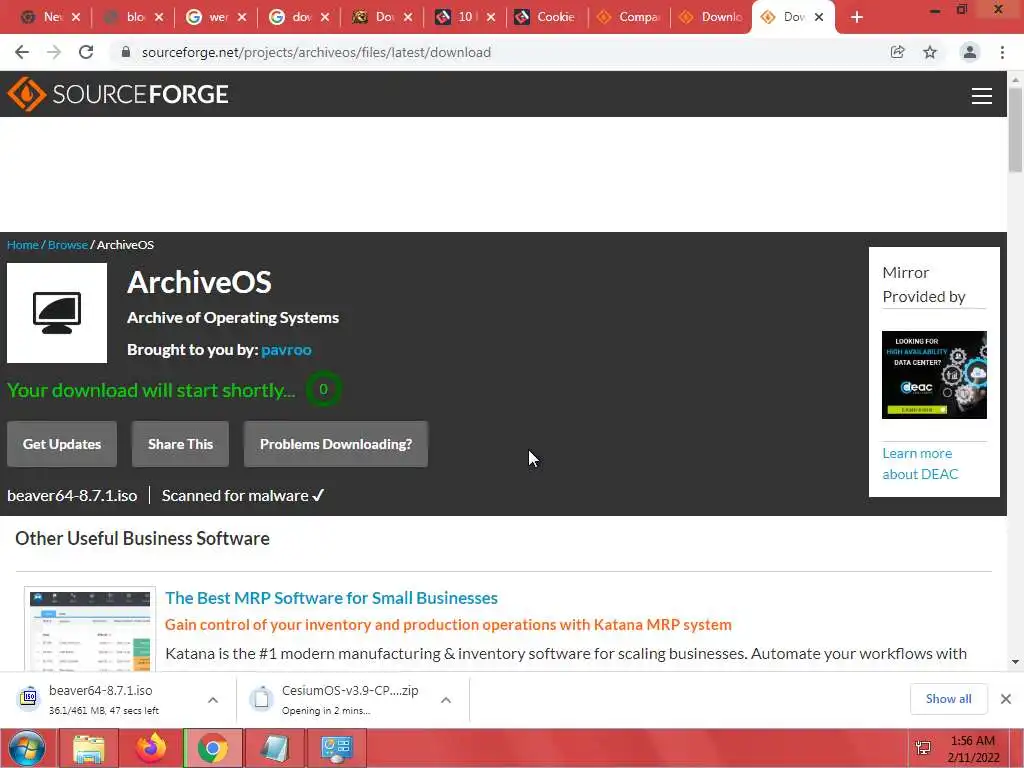Expand CesiumOS zip download options chevron
The image size is (1024, 768).
click(x=446, y=700)
